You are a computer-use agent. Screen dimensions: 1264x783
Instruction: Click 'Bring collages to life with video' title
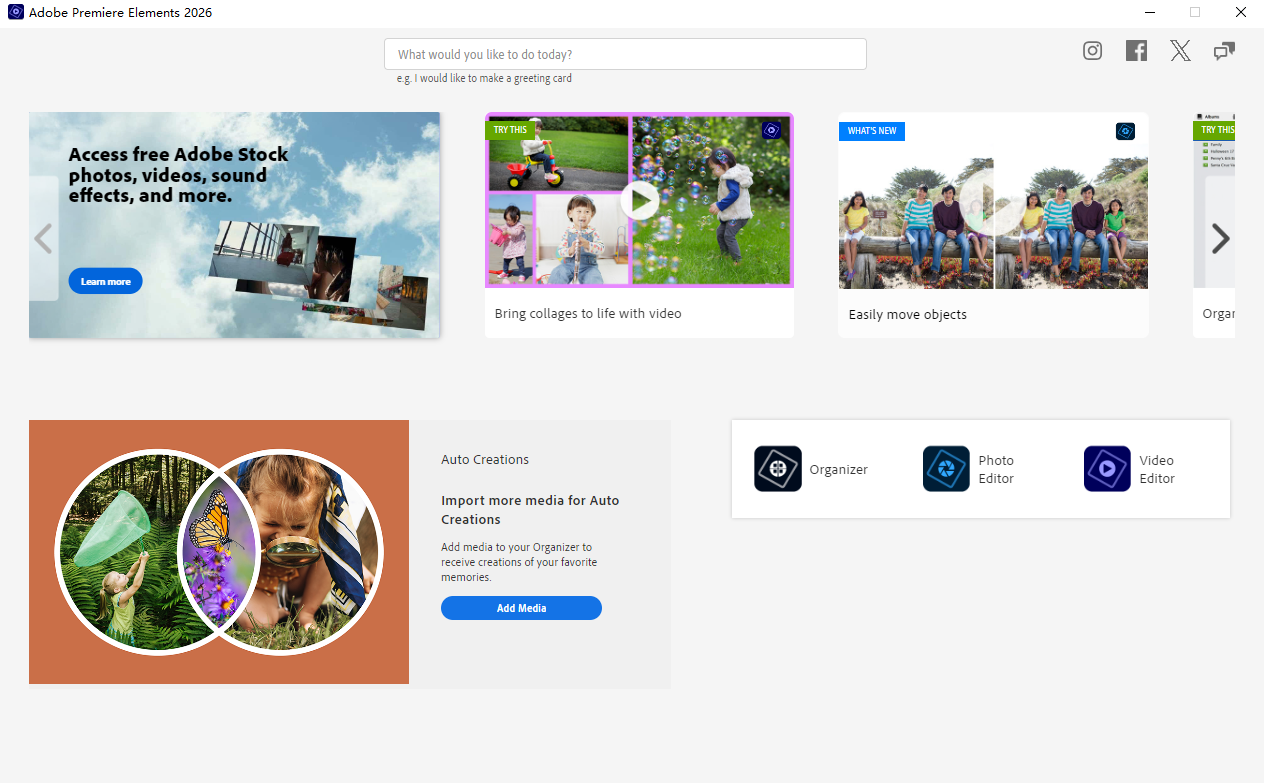coord(588,314)
